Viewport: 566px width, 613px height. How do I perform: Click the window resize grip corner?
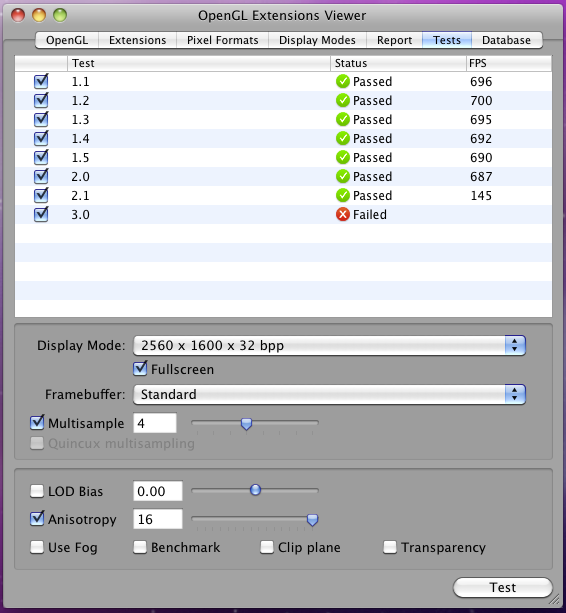[554, 599]
